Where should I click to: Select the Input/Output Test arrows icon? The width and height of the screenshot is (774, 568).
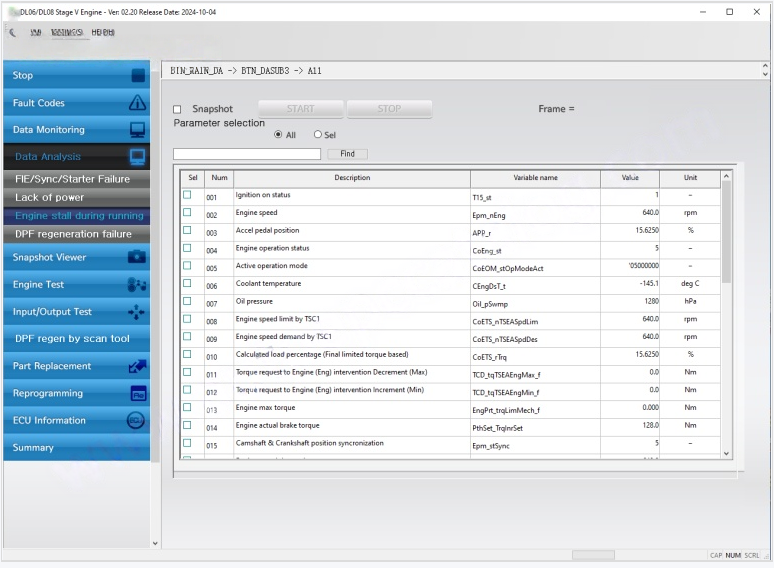pos(138,312)
